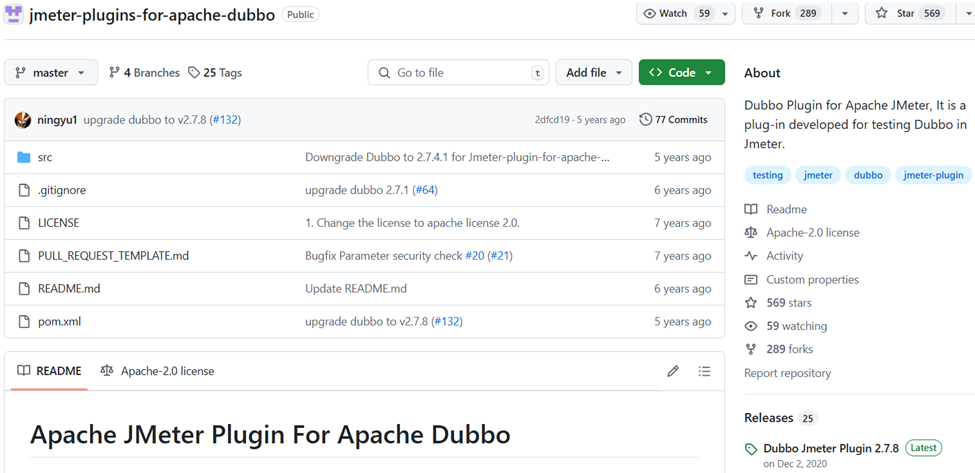Open the 4 Branches link
Screen dimensions: 975x473
click(144, 73)
